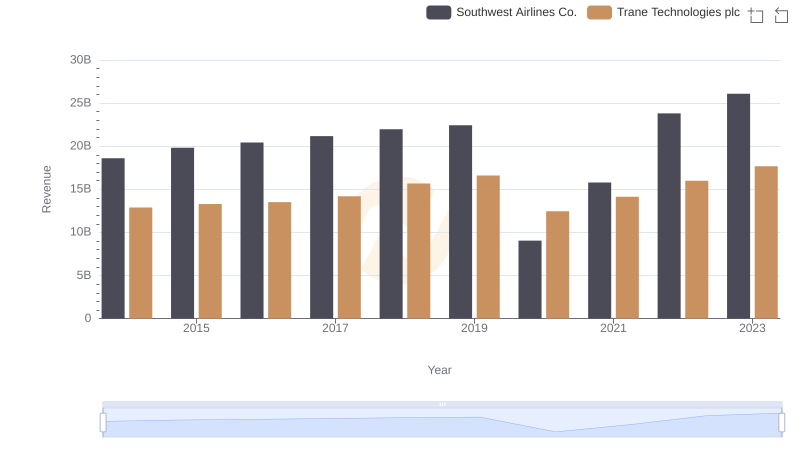The image size is (800, 461).
Task: Click the 20B y-axis label
Action: [81, 146]
